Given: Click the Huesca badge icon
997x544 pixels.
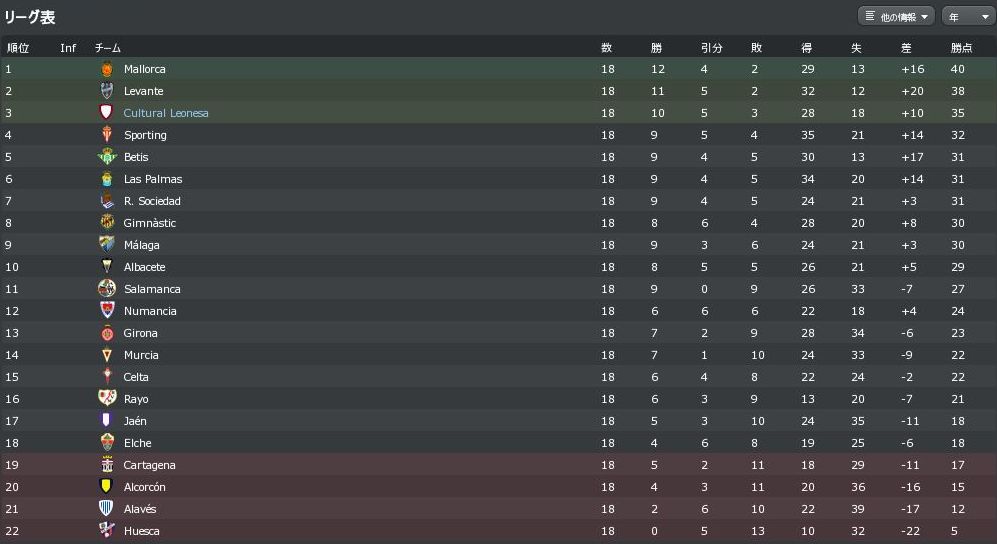Looking at the screenshot, I should (x=107, y=531).
